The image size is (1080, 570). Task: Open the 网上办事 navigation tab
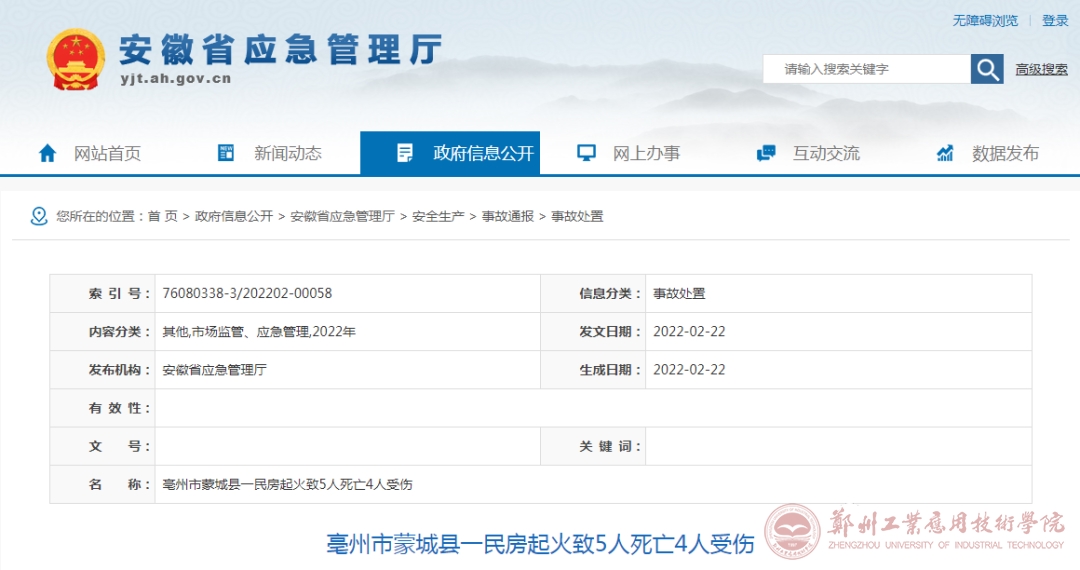(646, 153)
